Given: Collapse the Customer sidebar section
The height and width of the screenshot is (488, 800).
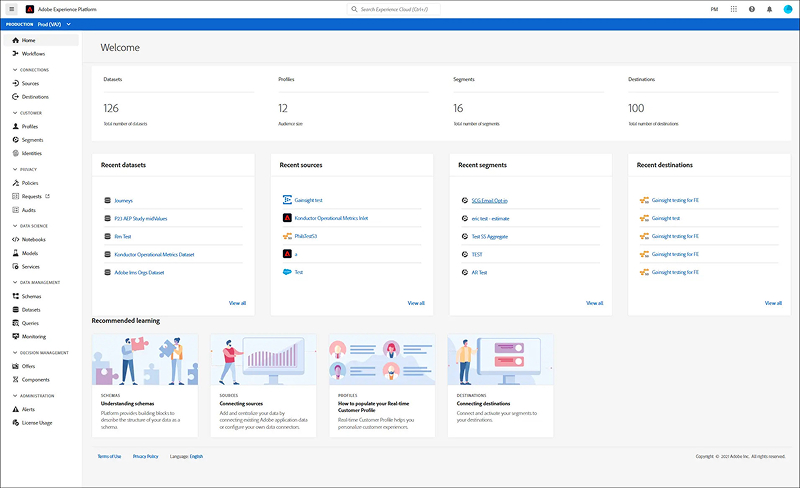Looking at the screenshot, I should click(x=15, y=113).
